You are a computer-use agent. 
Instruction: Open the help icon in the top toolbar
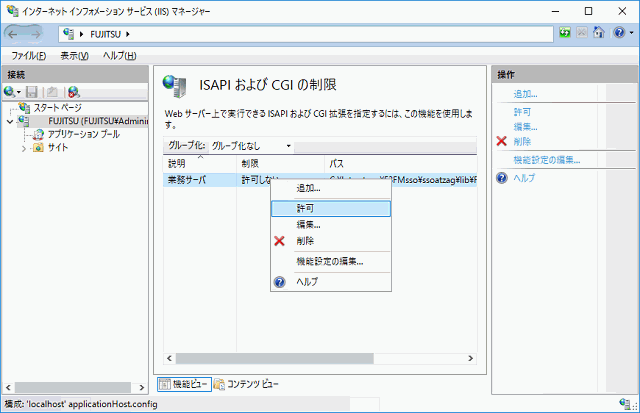coord(619,33)
